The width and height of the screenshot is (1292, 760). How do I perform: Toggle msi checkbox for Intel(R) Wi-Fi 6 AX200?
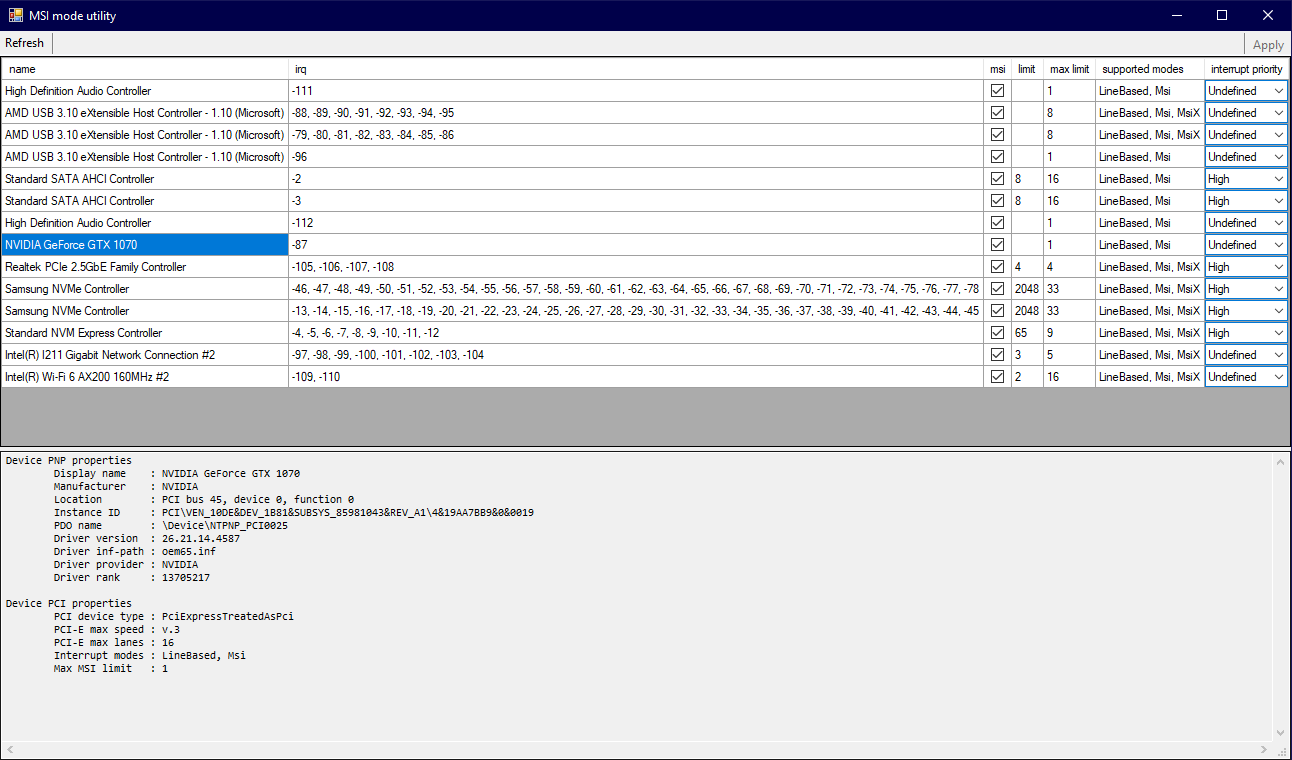click(x=997, y=377)
